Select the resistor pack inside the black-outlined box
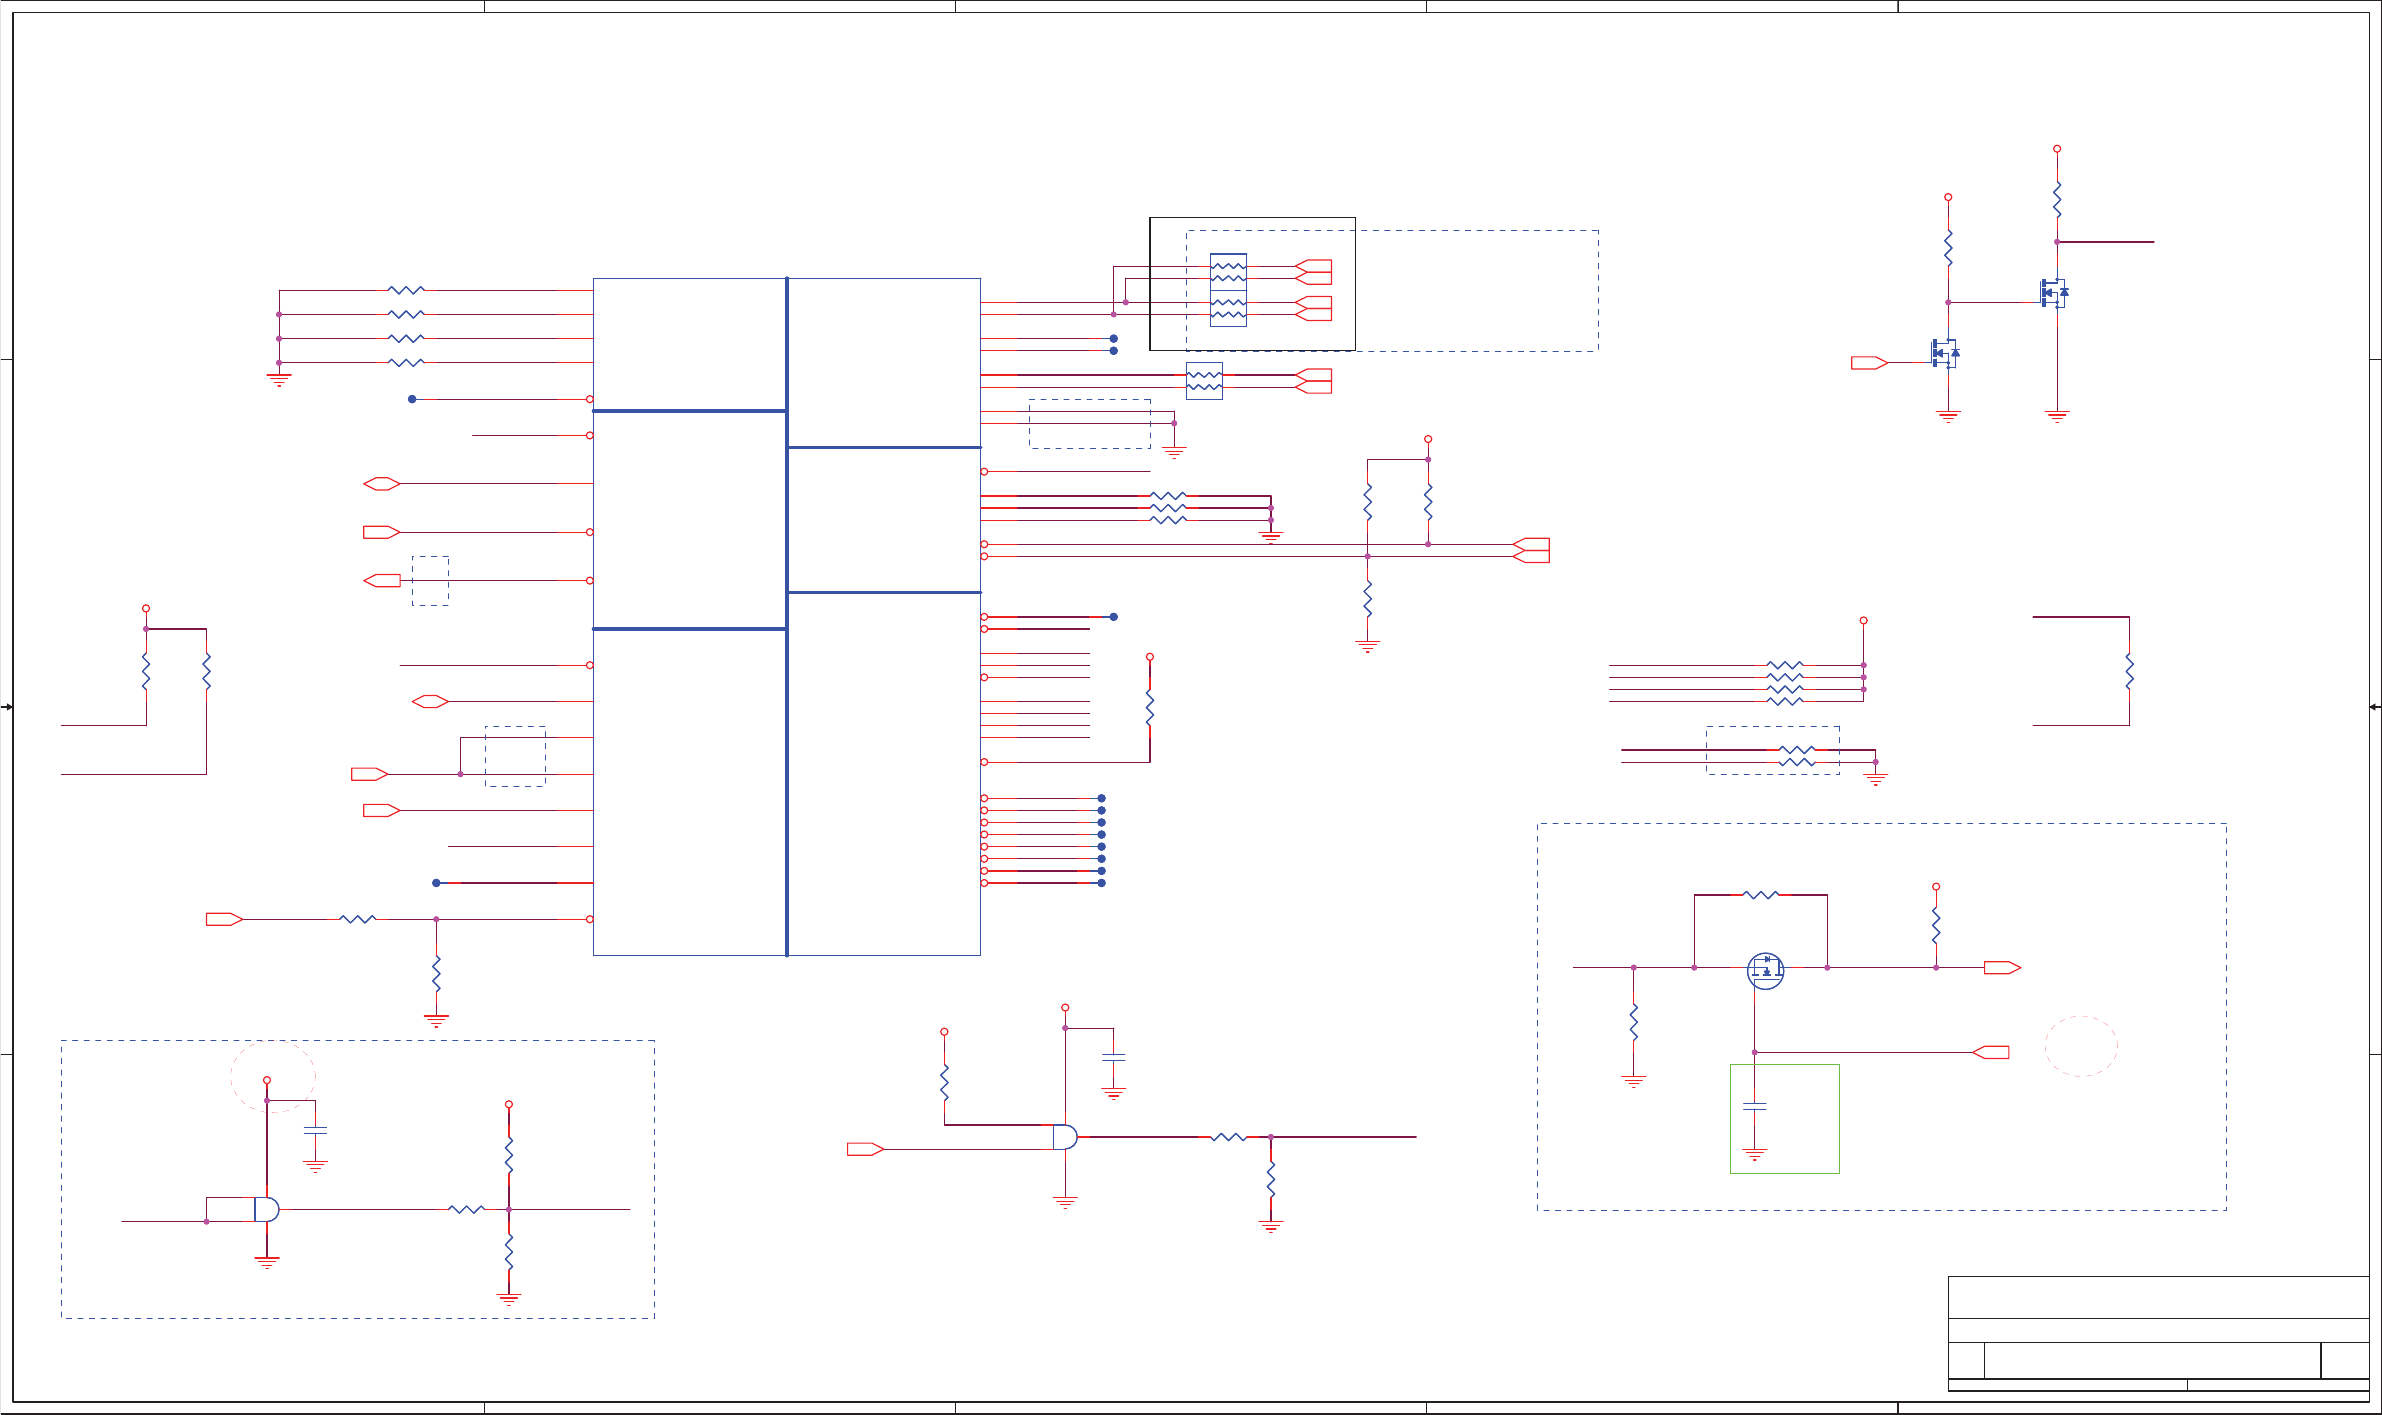2382x1415 pixels. click(x=1228, y=290)
